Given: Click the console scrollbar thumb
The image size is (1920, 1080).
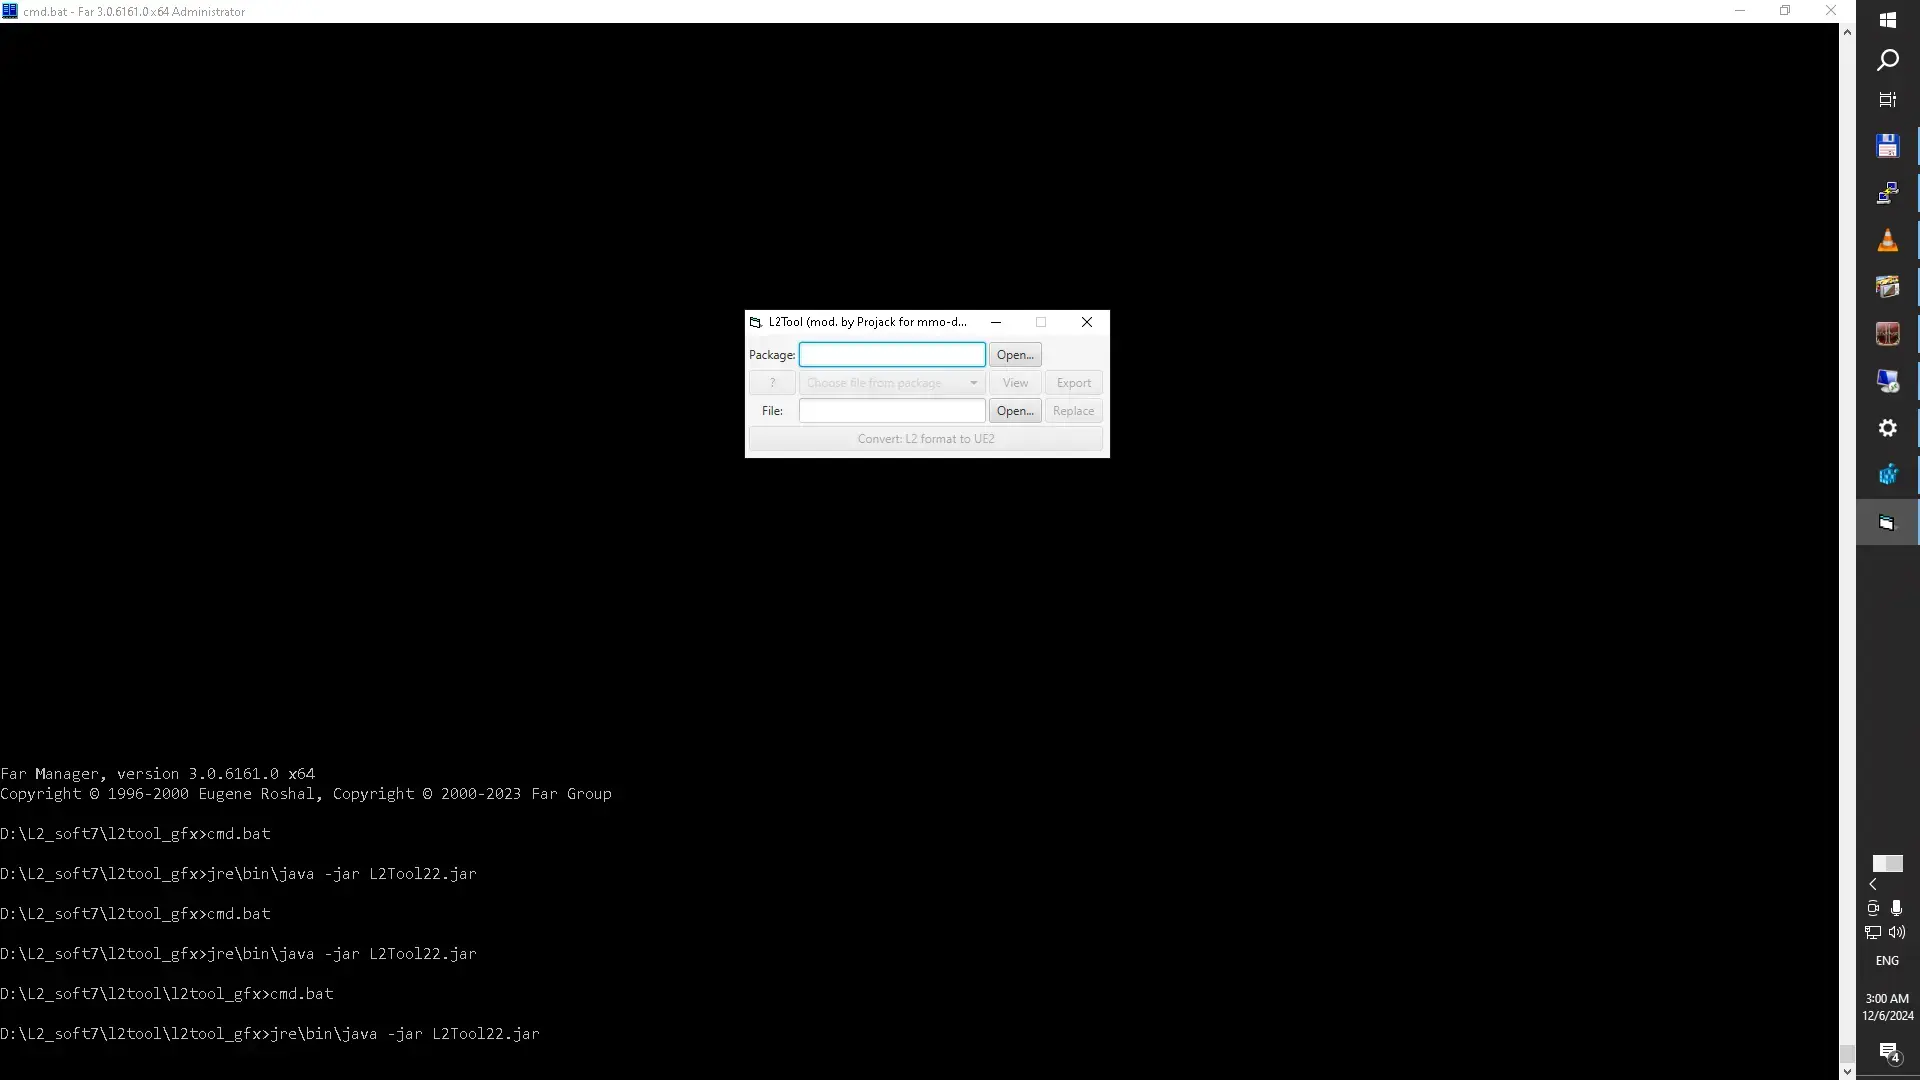Looking at the screenshot, I should tap(1847, 1054).
